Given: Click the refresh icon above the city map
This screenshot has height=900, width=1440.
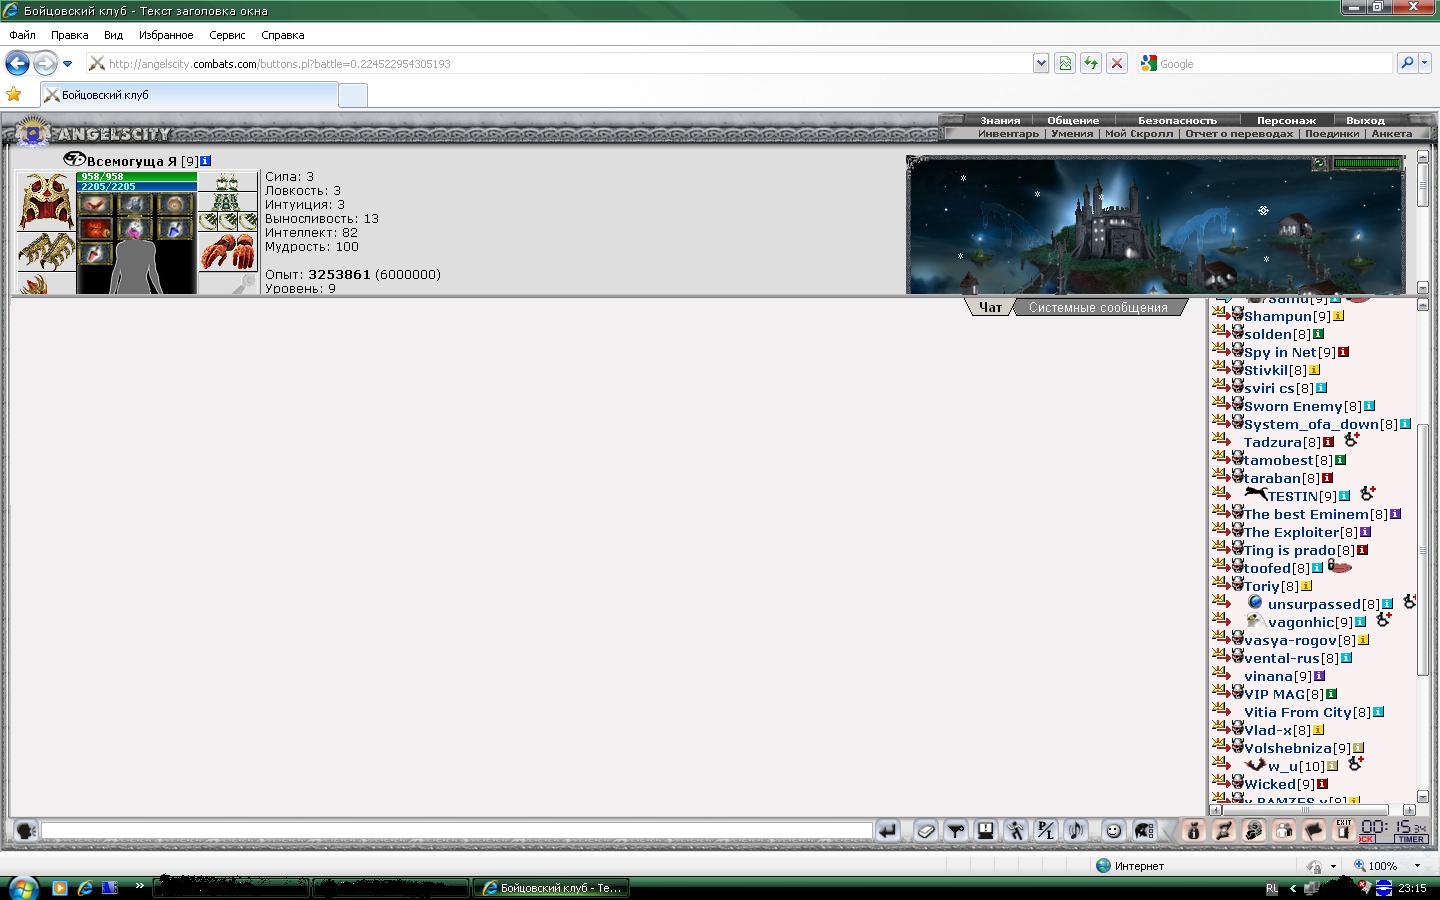Looking at the screenshot, I should [1320, 164].
